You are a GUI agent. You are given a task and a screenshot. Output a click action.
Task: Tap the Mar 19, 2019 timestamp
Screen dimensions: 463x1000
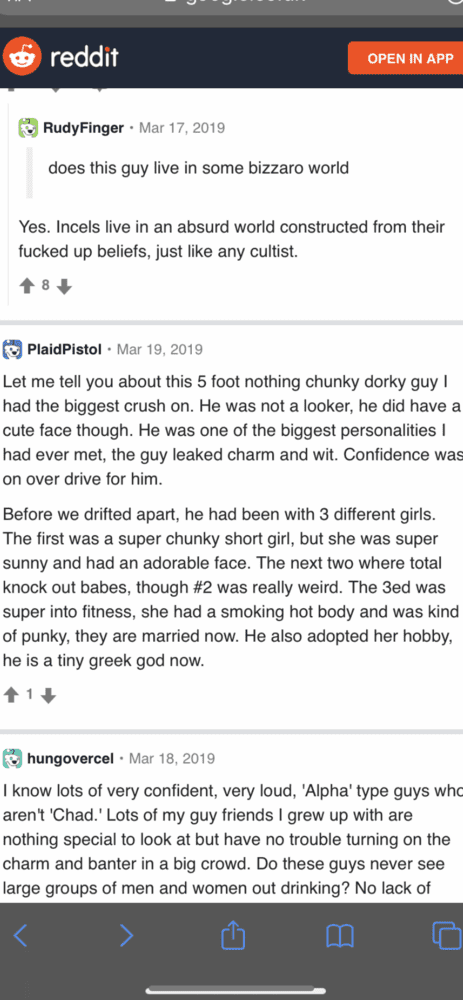pos(160,349)
